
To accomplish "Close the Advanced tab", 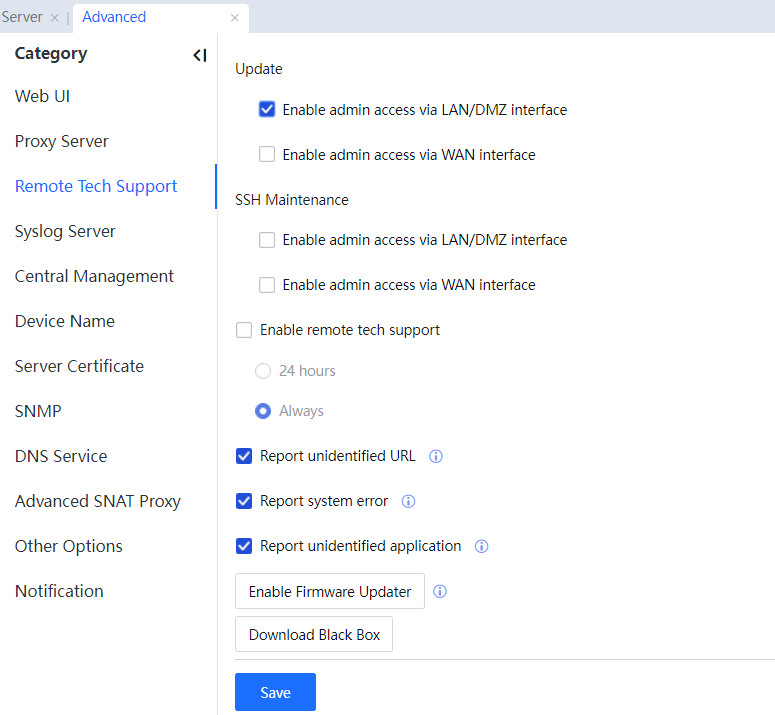I will coord(235,18).
